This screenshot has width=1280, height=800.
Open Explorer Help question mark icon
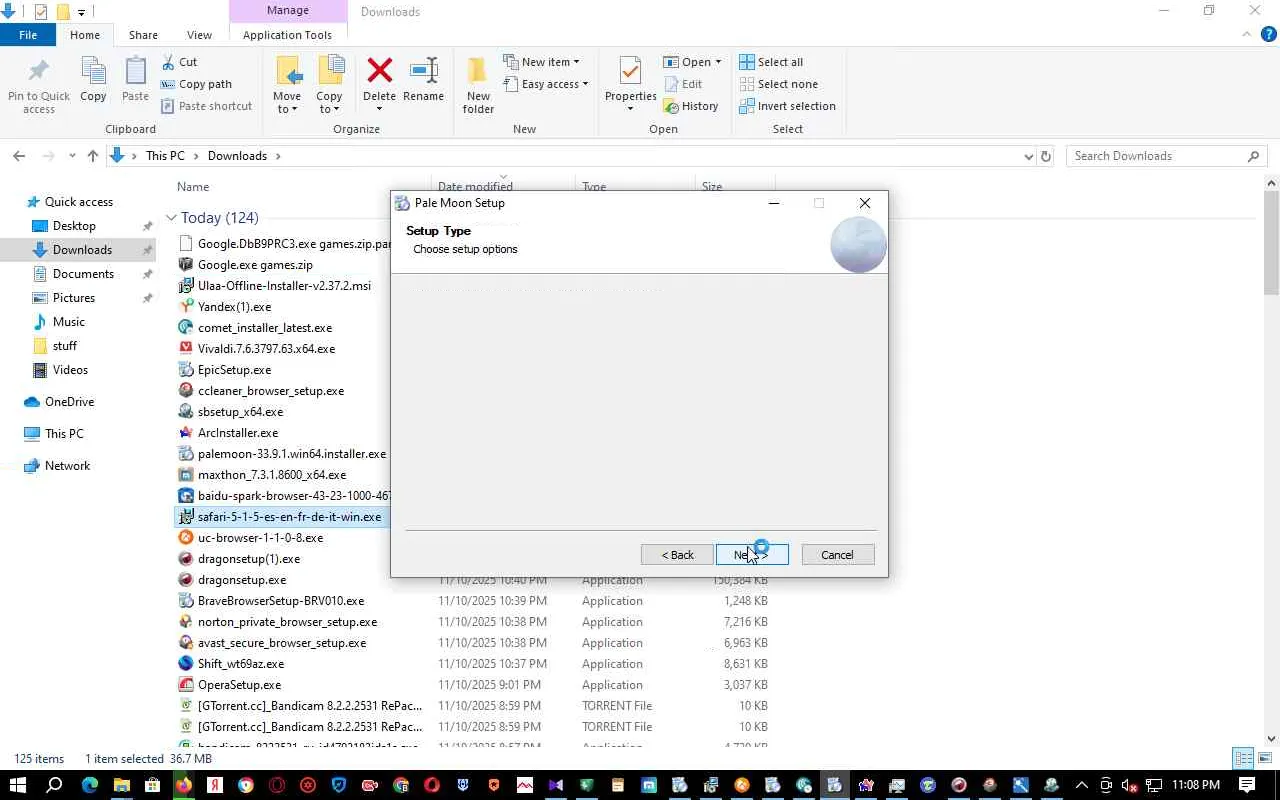1269,34
